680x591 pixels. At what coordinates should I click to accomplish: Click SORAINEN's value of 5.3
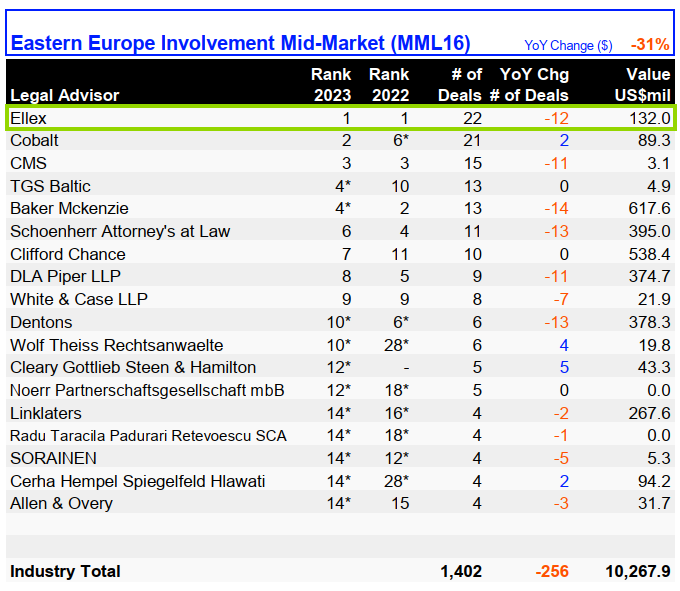pyautogui.click(x=659, y=459)
